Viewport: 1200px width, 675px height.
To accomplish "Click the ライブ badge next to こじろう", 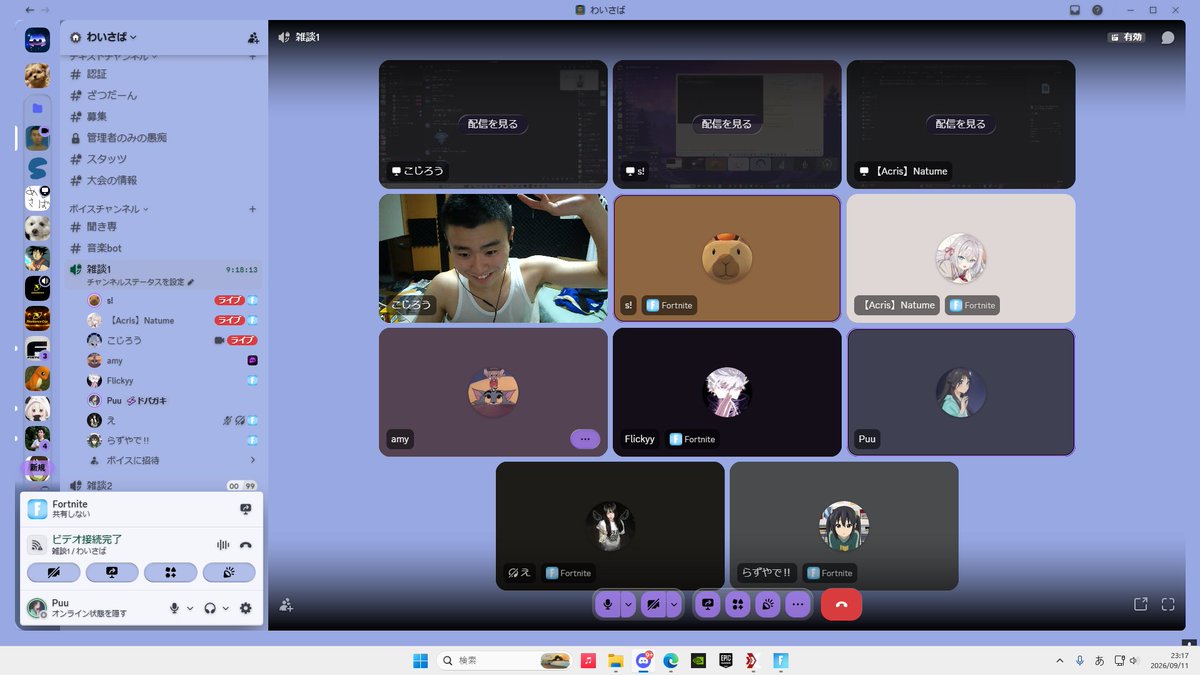I will (243, 340).
